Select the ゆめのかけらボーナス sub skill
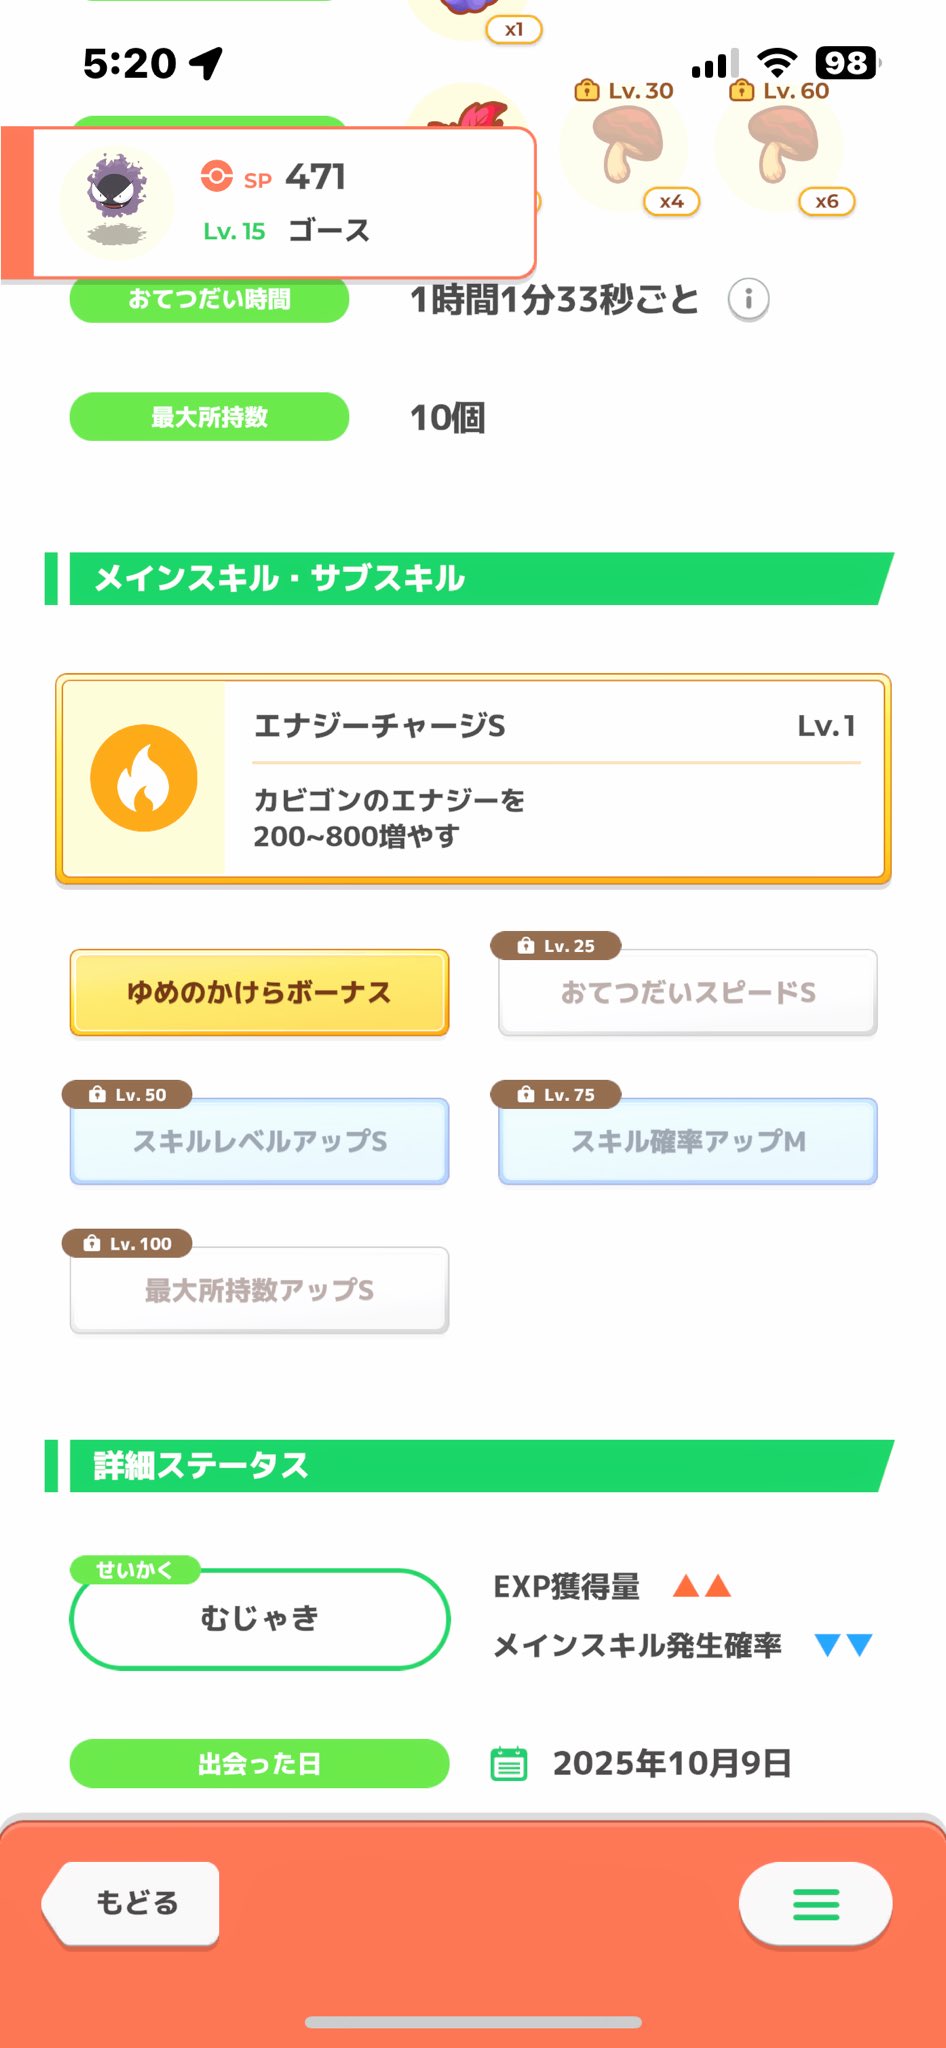The width and height of the screenshot is (946, 2048). (259, 992)
